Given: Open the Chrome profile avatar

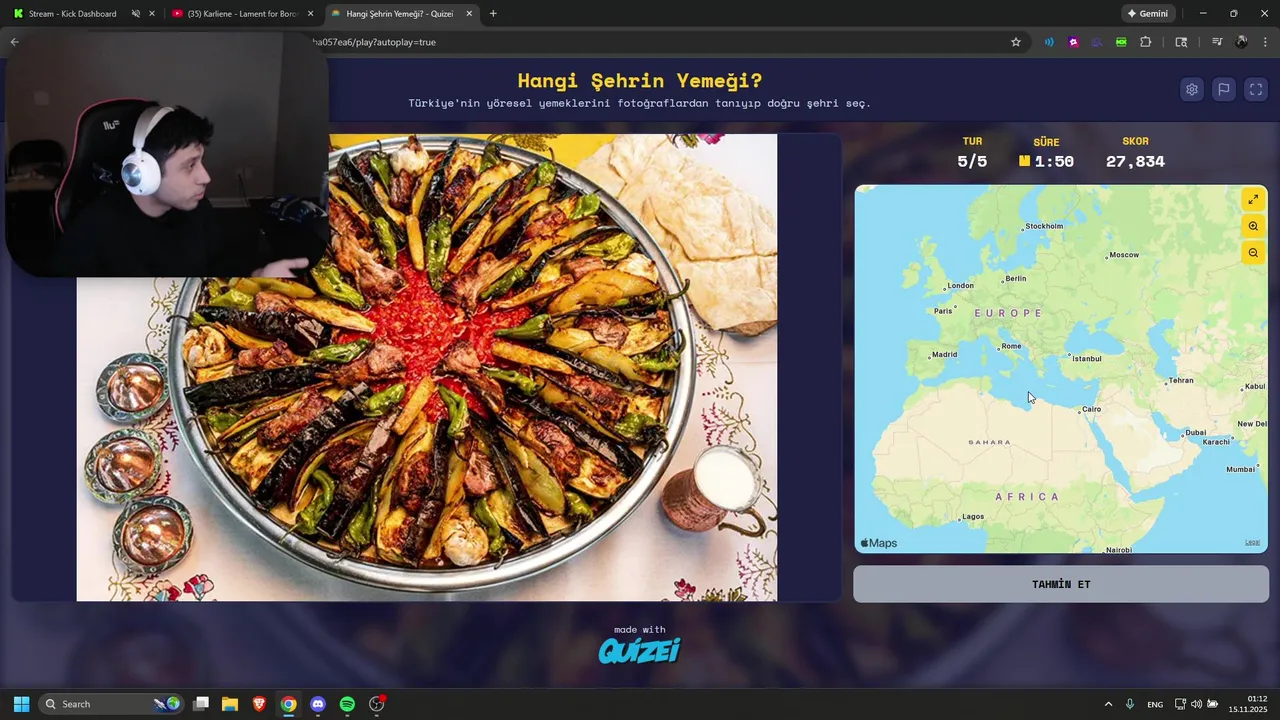Looking at the screenshot, I should point(1241,42).
